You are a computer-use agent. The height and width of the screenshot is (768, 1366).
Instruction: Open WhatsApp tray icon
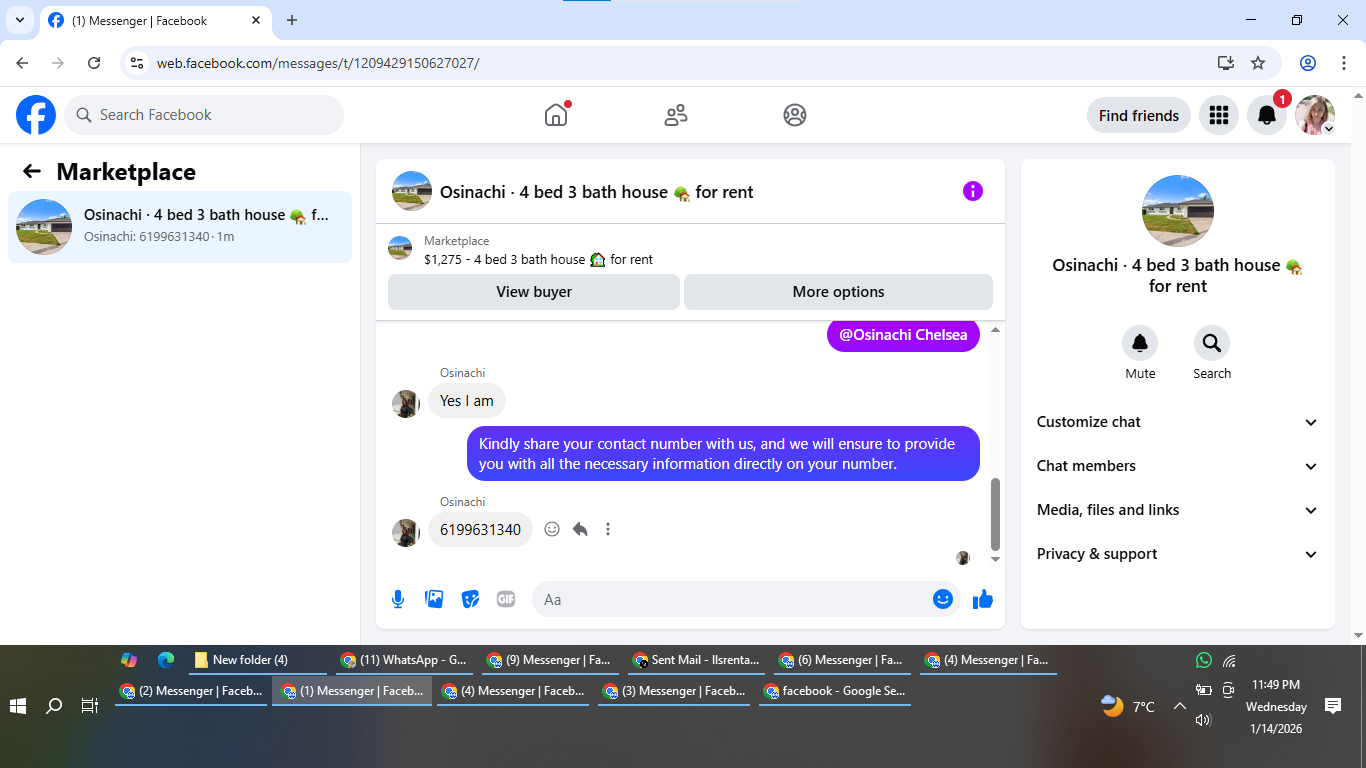(x=1203, y=660)
